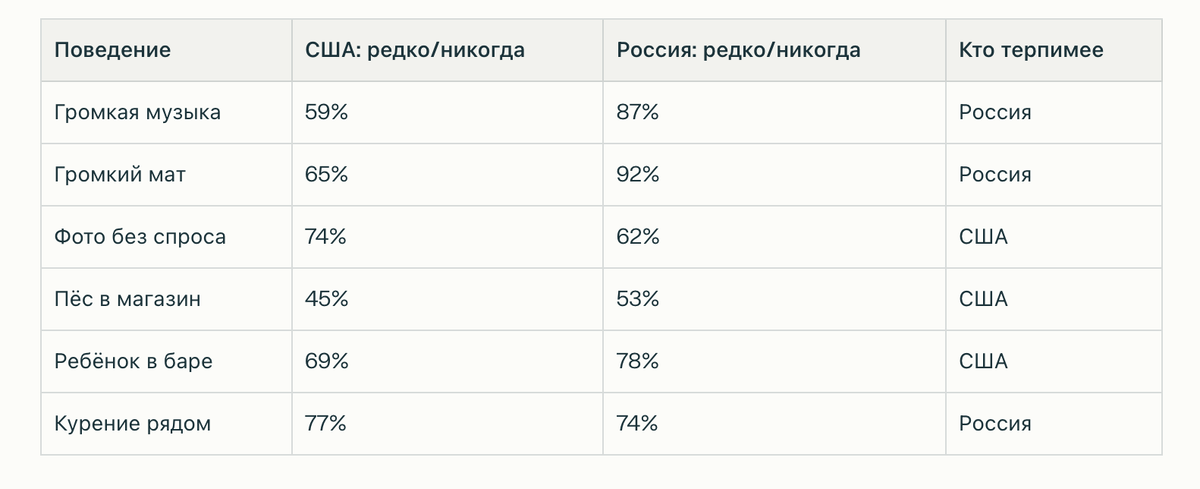The height and width of the screenshot is (489, 1200).
Task: Click the 78% value for Ребёнок в баре
Action: coord(637,361)
